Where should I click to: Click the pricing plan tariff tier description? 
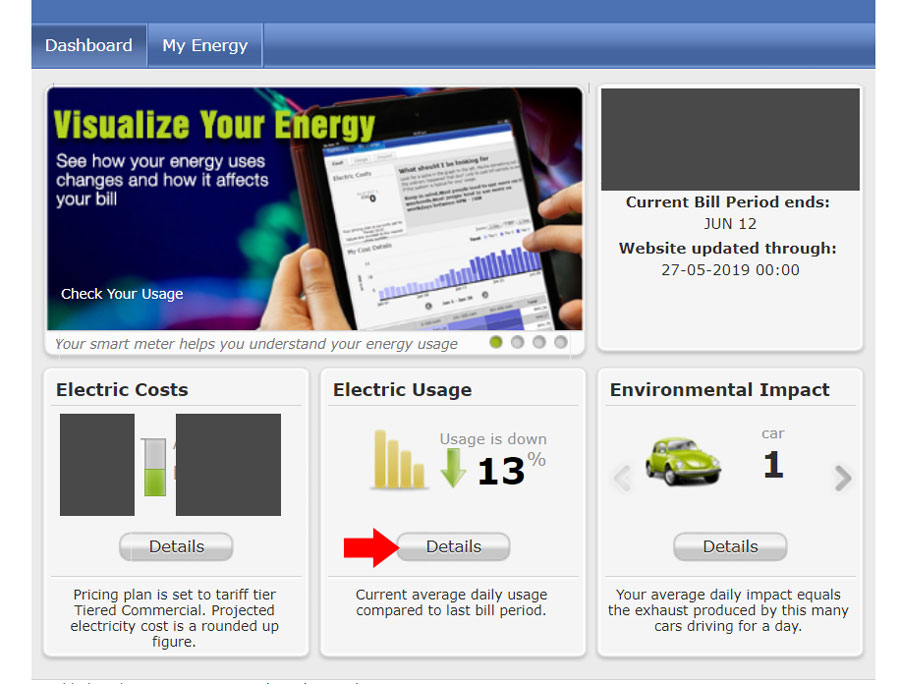[x=174, y=618]
